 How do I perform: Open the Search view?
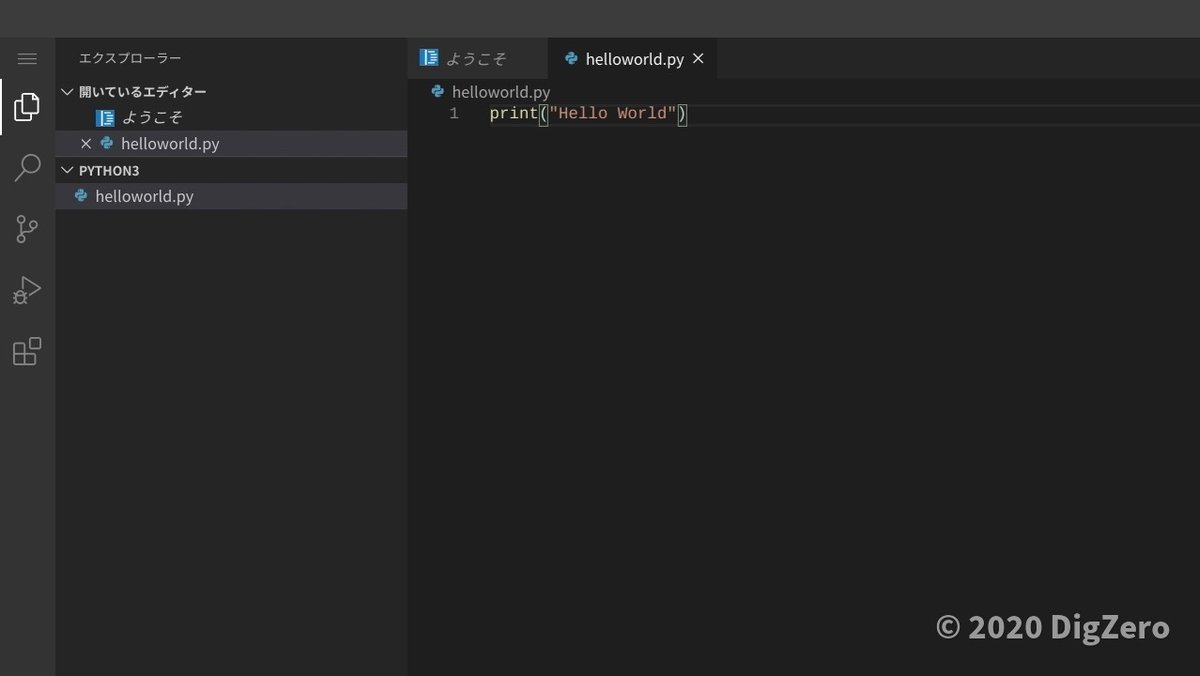(27, 168)
